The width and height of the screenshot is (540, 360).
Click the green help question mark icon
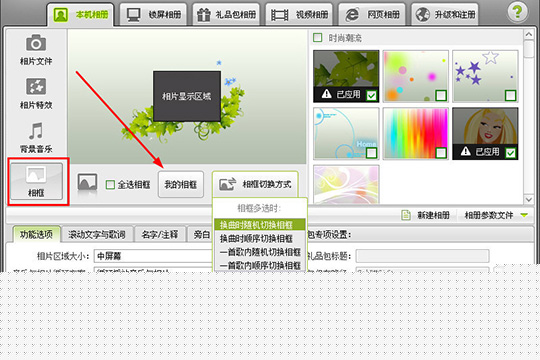[x=517, y=12]
